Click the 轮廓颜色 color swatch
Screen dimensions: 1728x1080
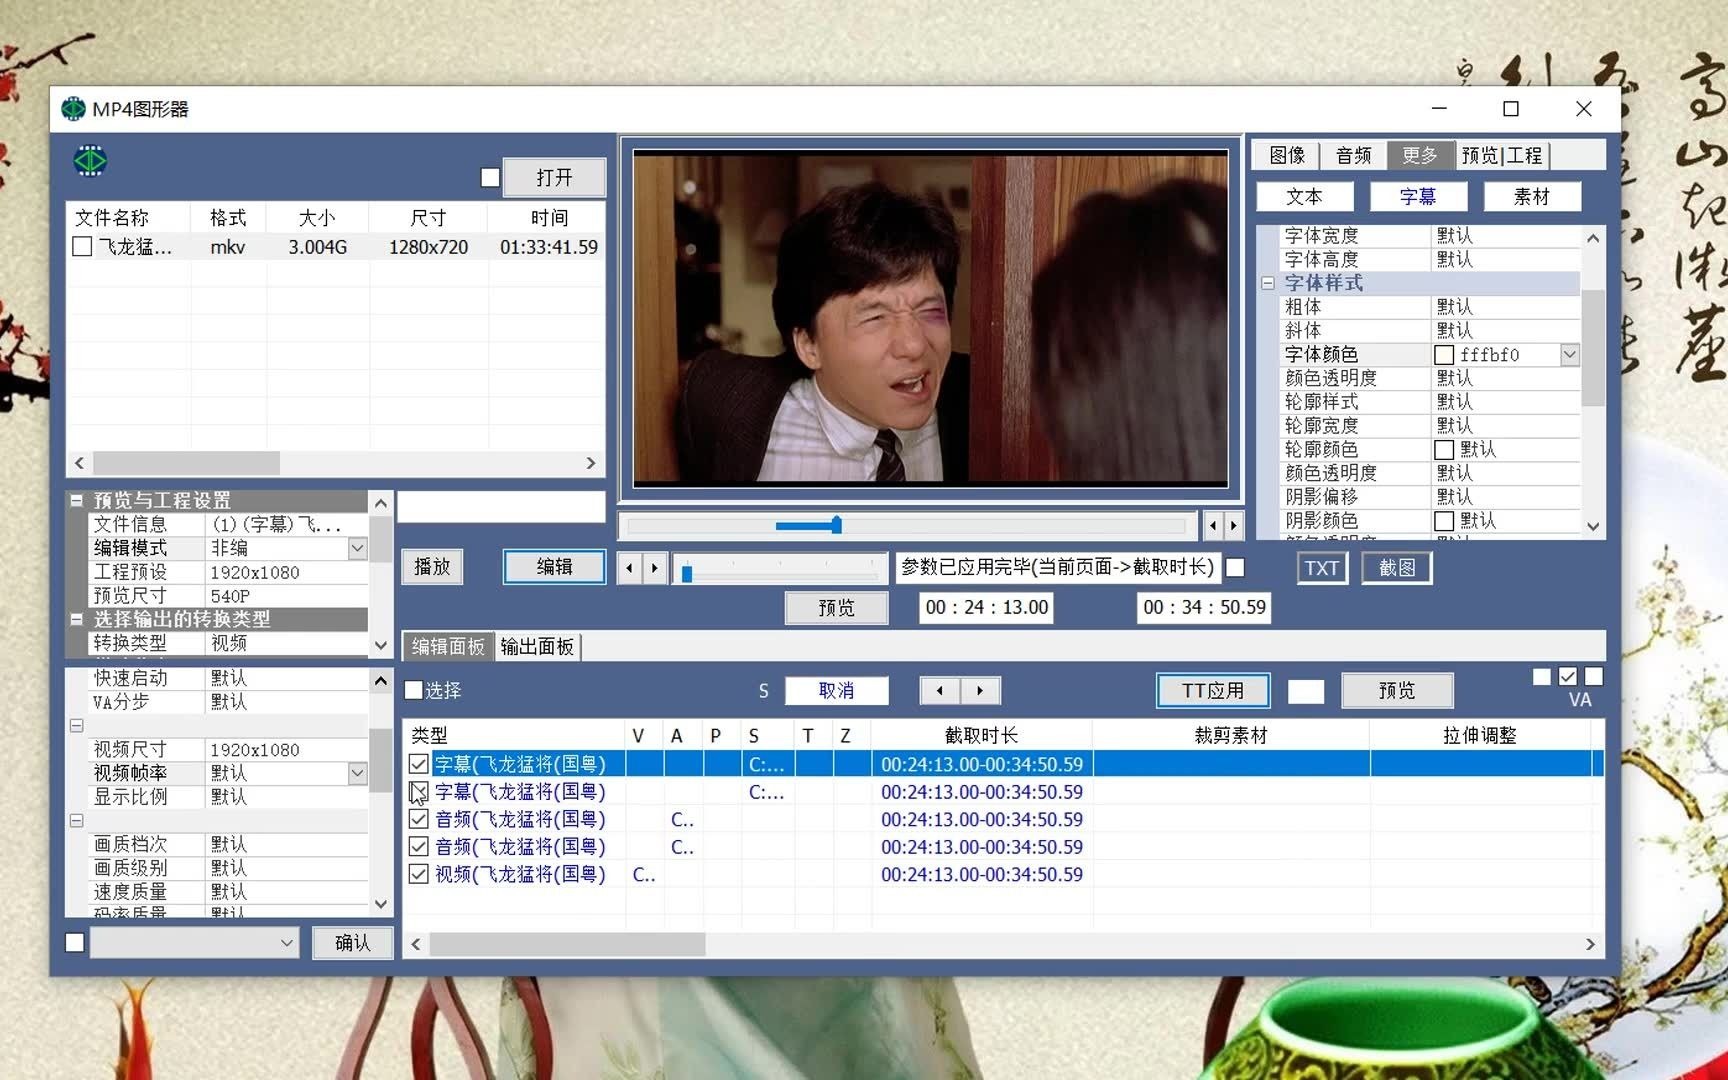click(1444, 450)
